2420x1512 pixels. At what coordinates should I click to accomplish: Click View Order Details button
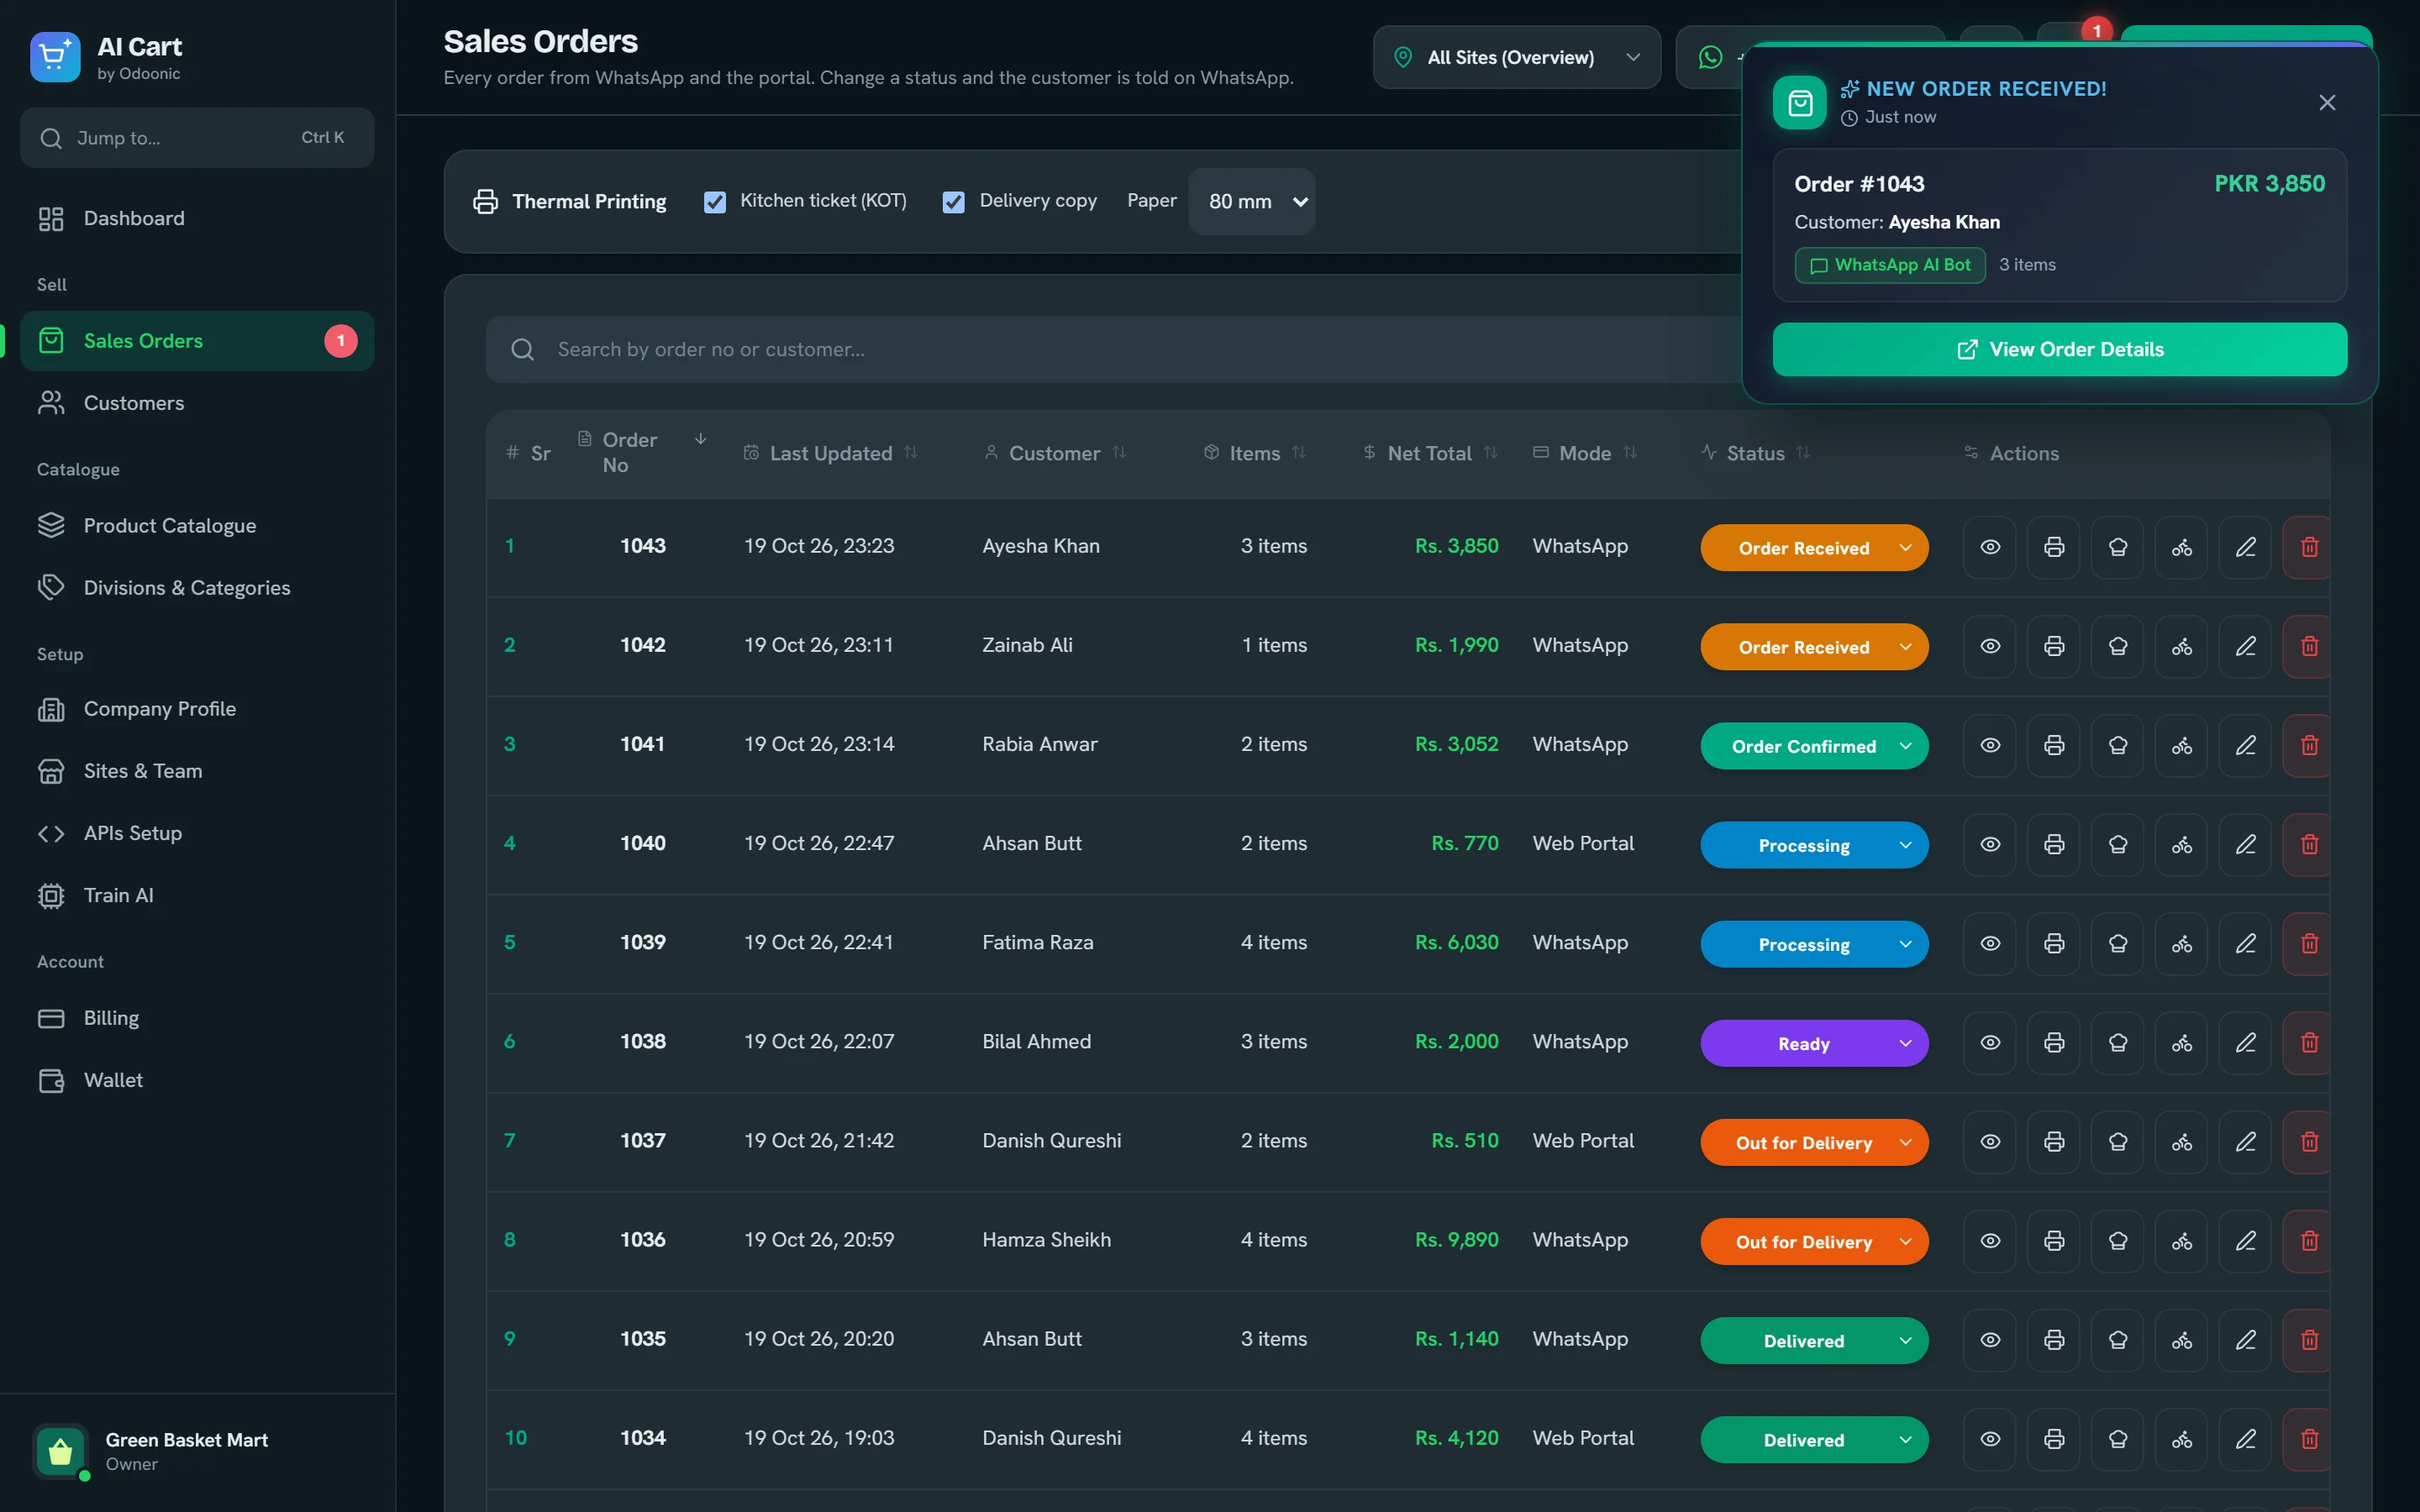tap(2059, 349)
